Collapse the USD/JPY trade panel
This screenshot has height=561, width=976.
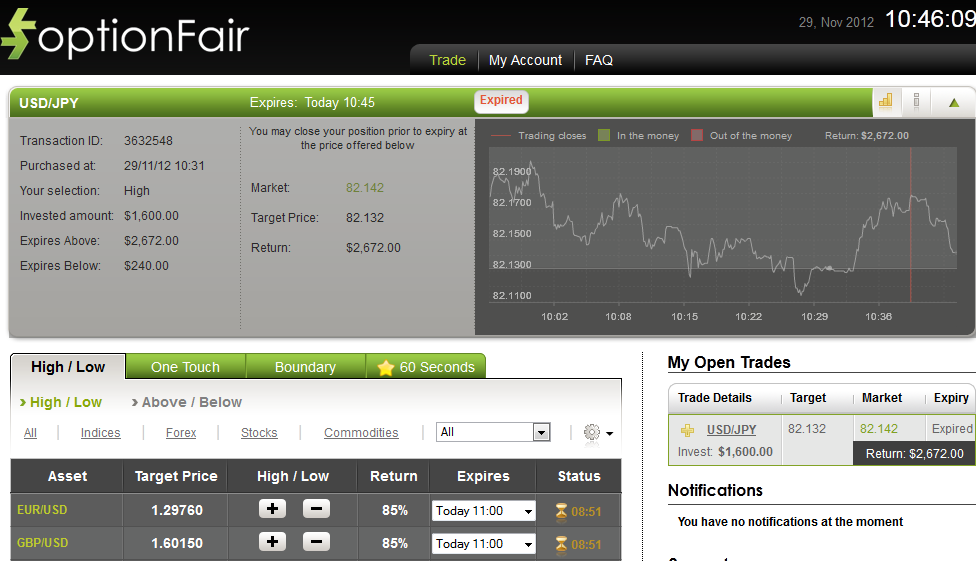tap(953, 102)
